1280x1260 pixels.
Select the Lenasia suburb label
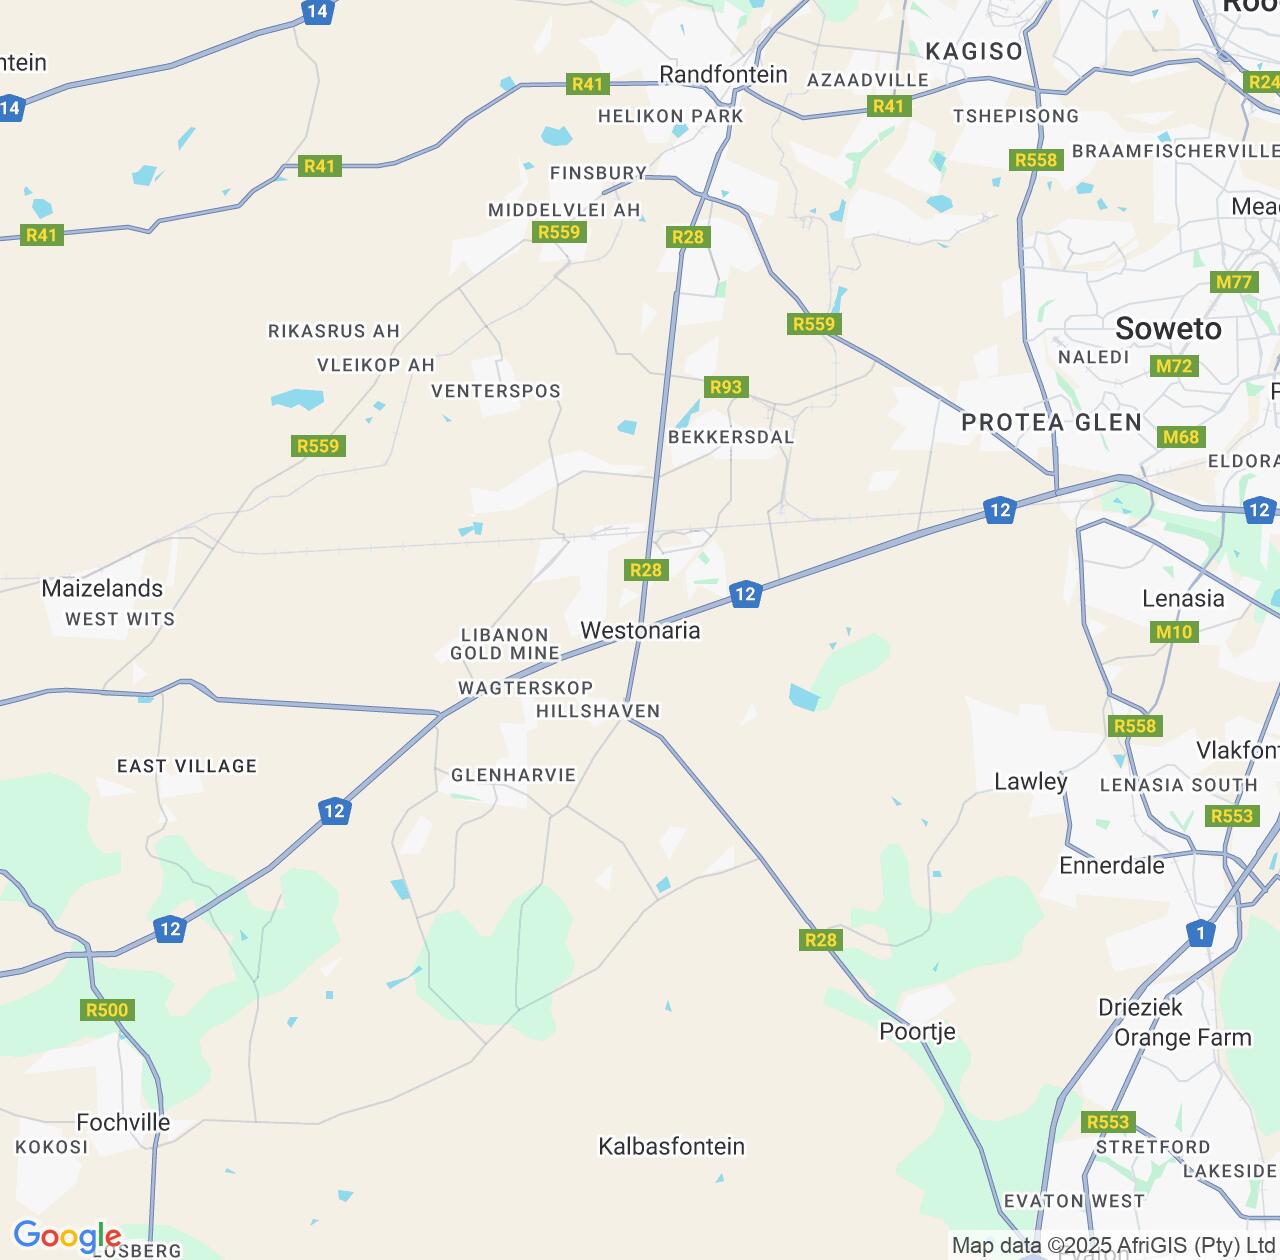(1183, 599)
